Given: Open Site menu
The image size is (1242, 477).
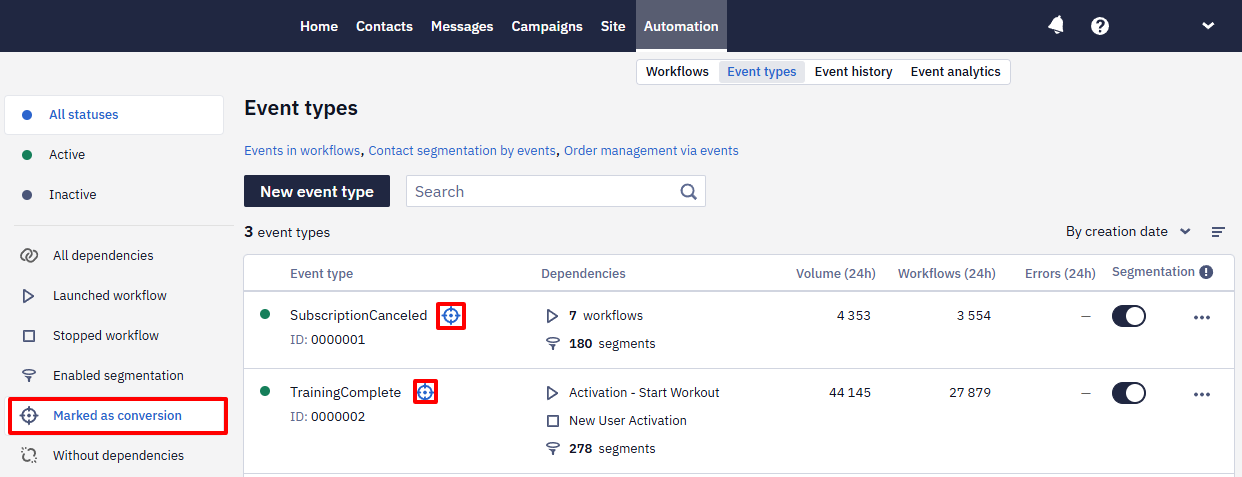Looking at the screenshot, I should point(613,26).
